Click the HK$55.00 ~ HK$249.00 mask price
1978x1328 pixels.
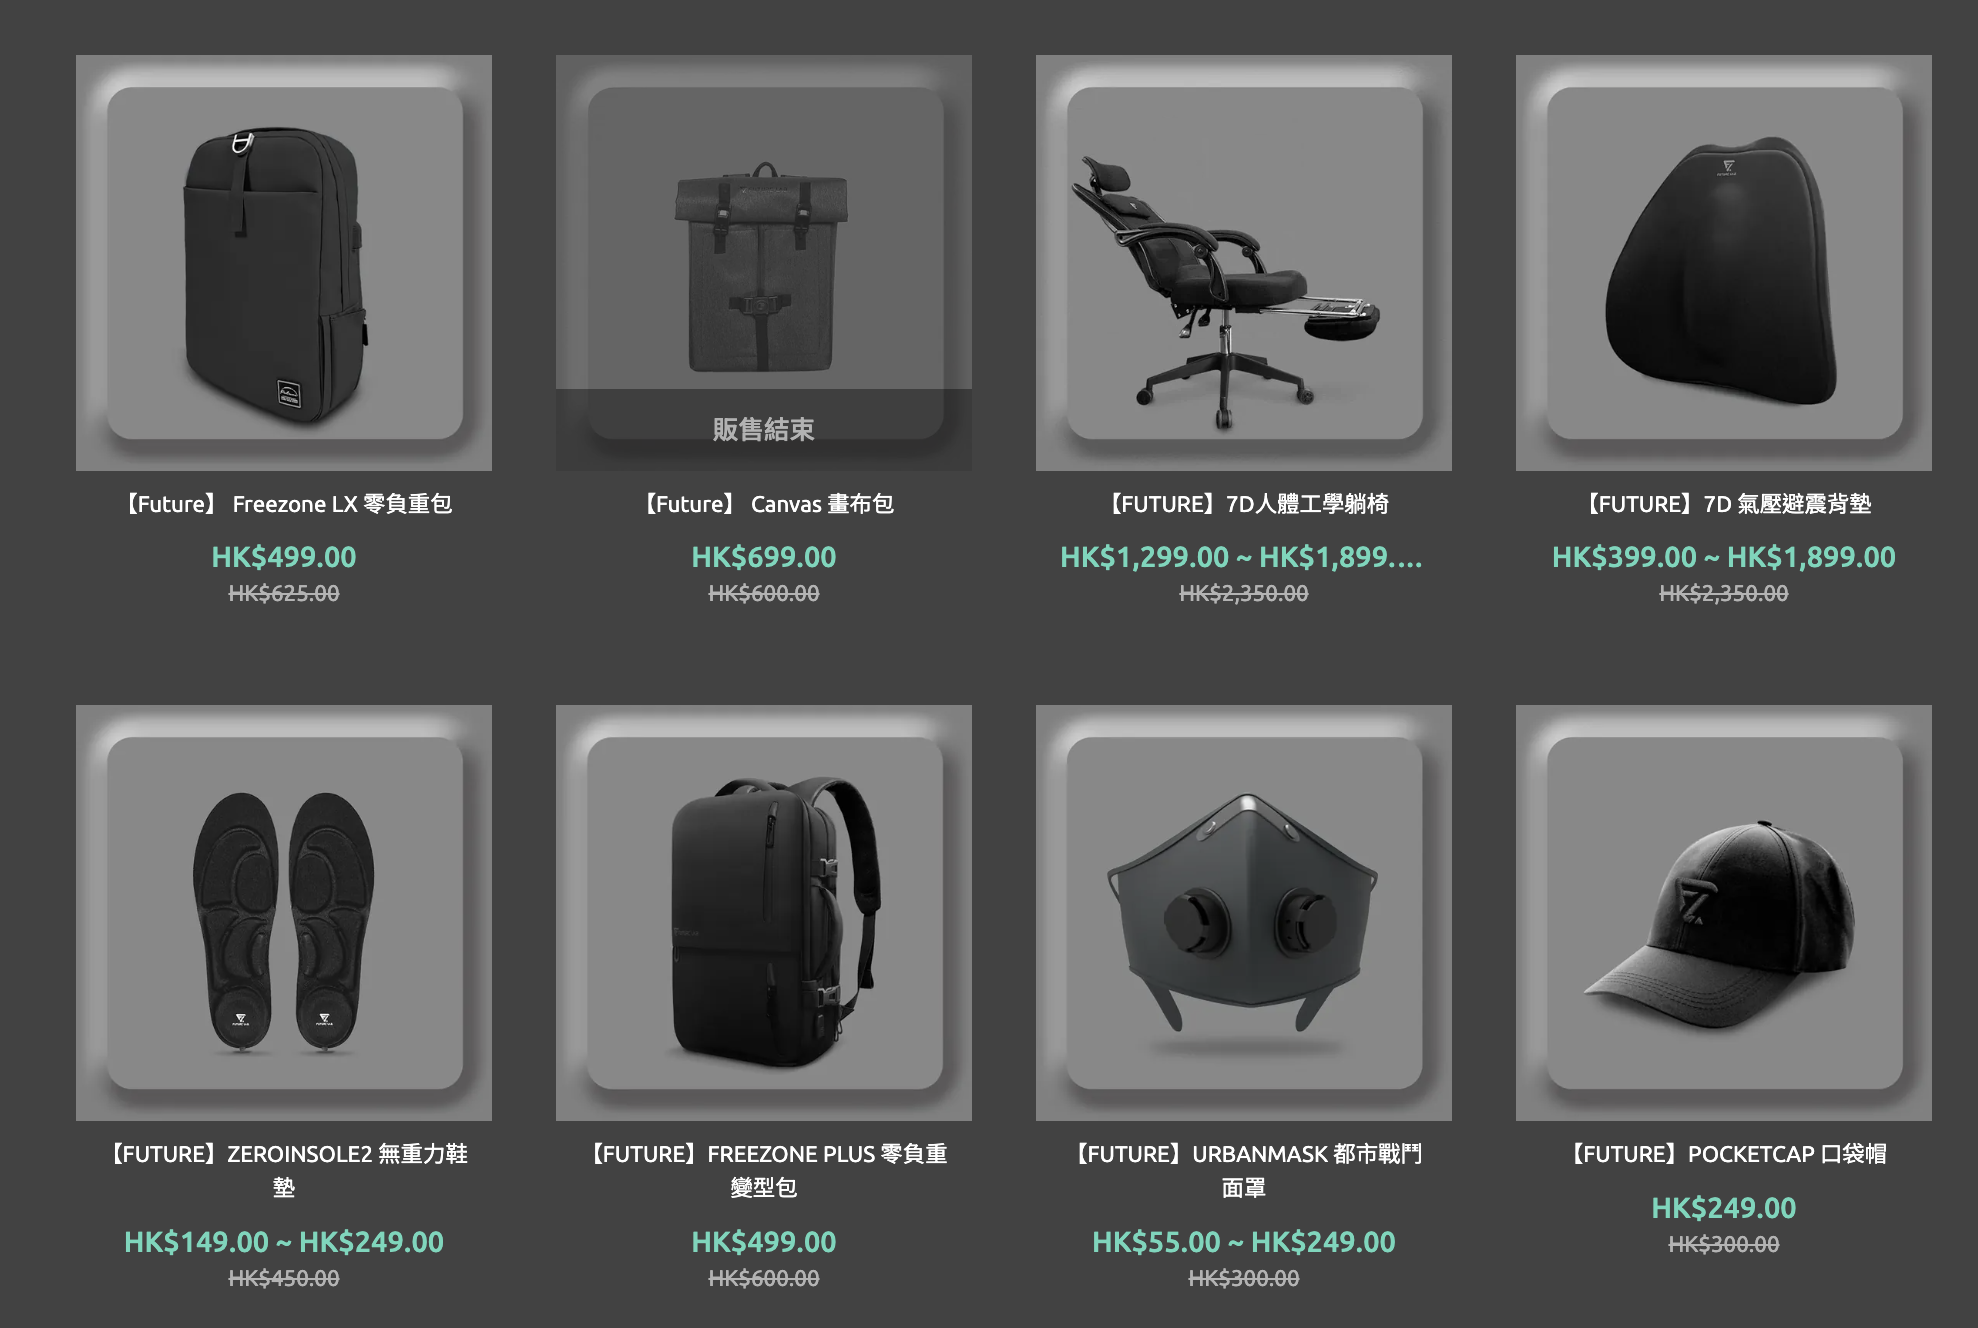1244,1242
